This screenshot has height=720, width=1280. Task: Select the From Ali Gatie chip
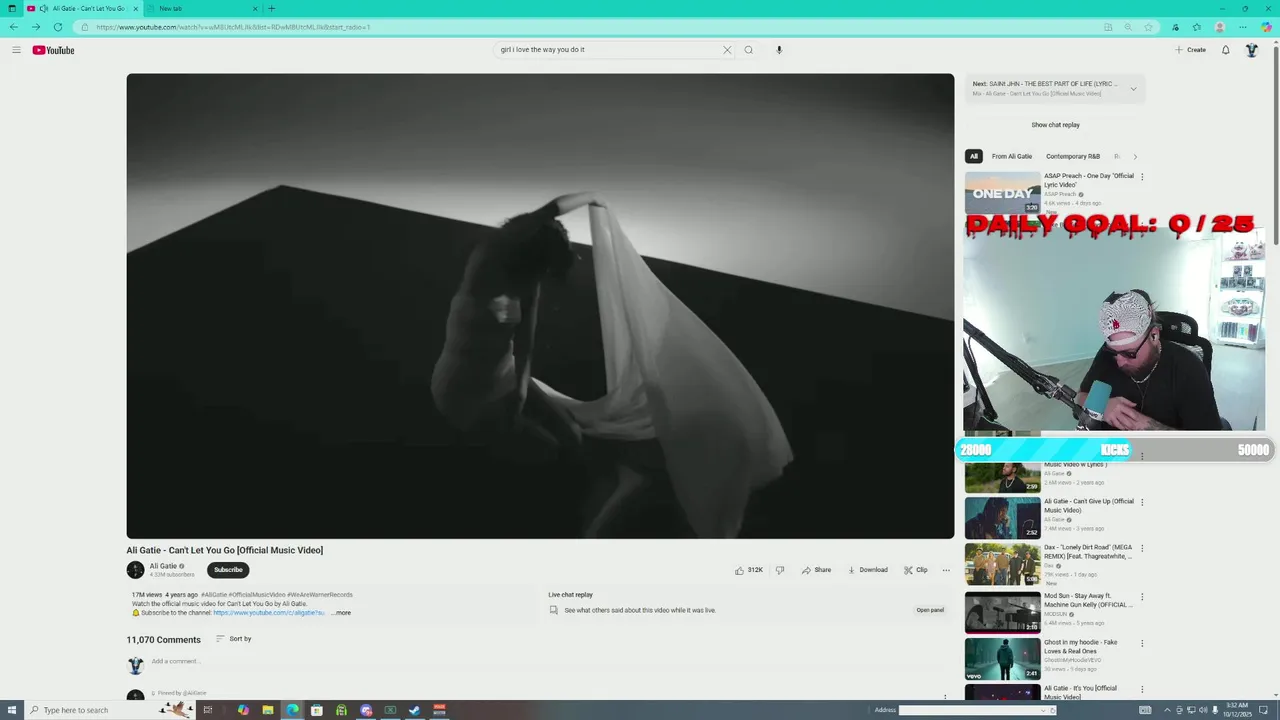1012,156
